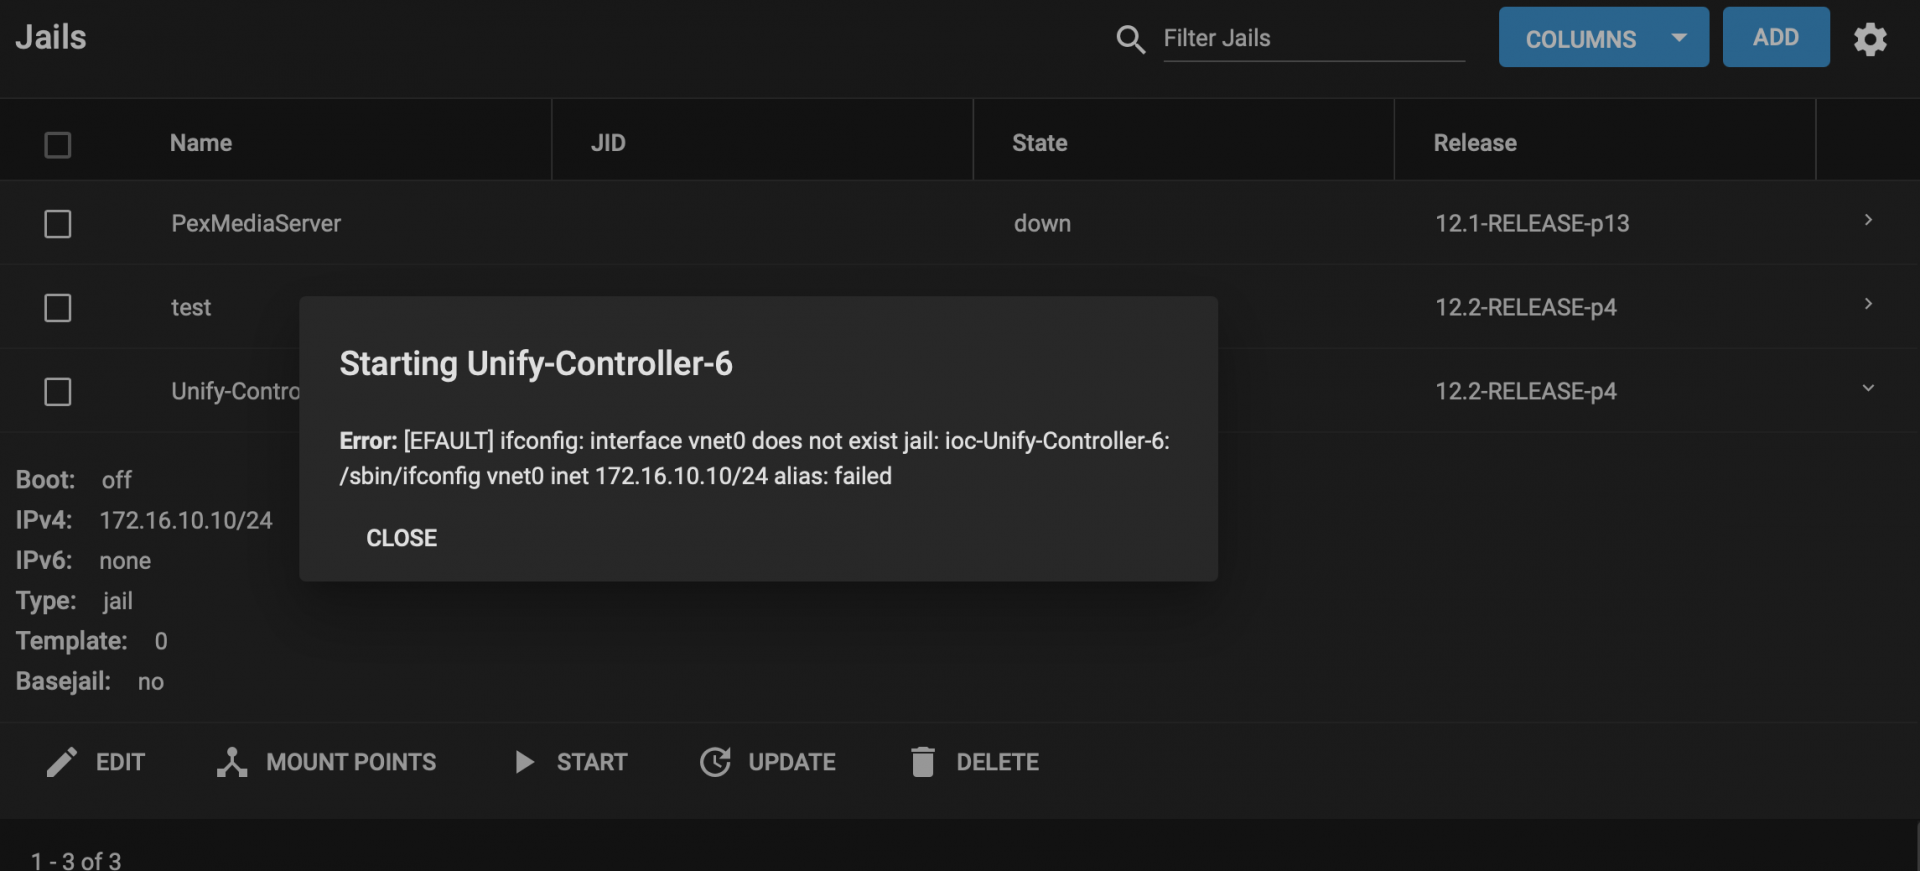Click the down state of PexMediaServer
1920x871 pixels.
click(1042, 224)
